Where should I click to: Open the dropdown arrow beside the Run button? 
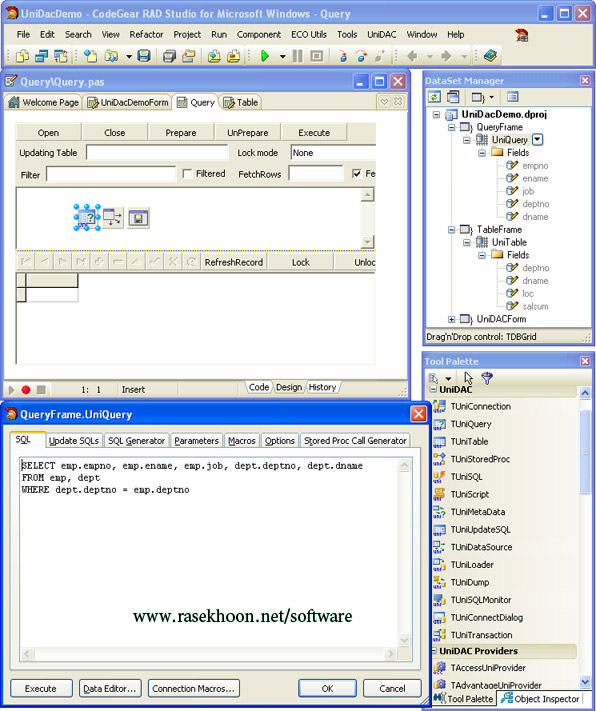[x=282, y=56]
